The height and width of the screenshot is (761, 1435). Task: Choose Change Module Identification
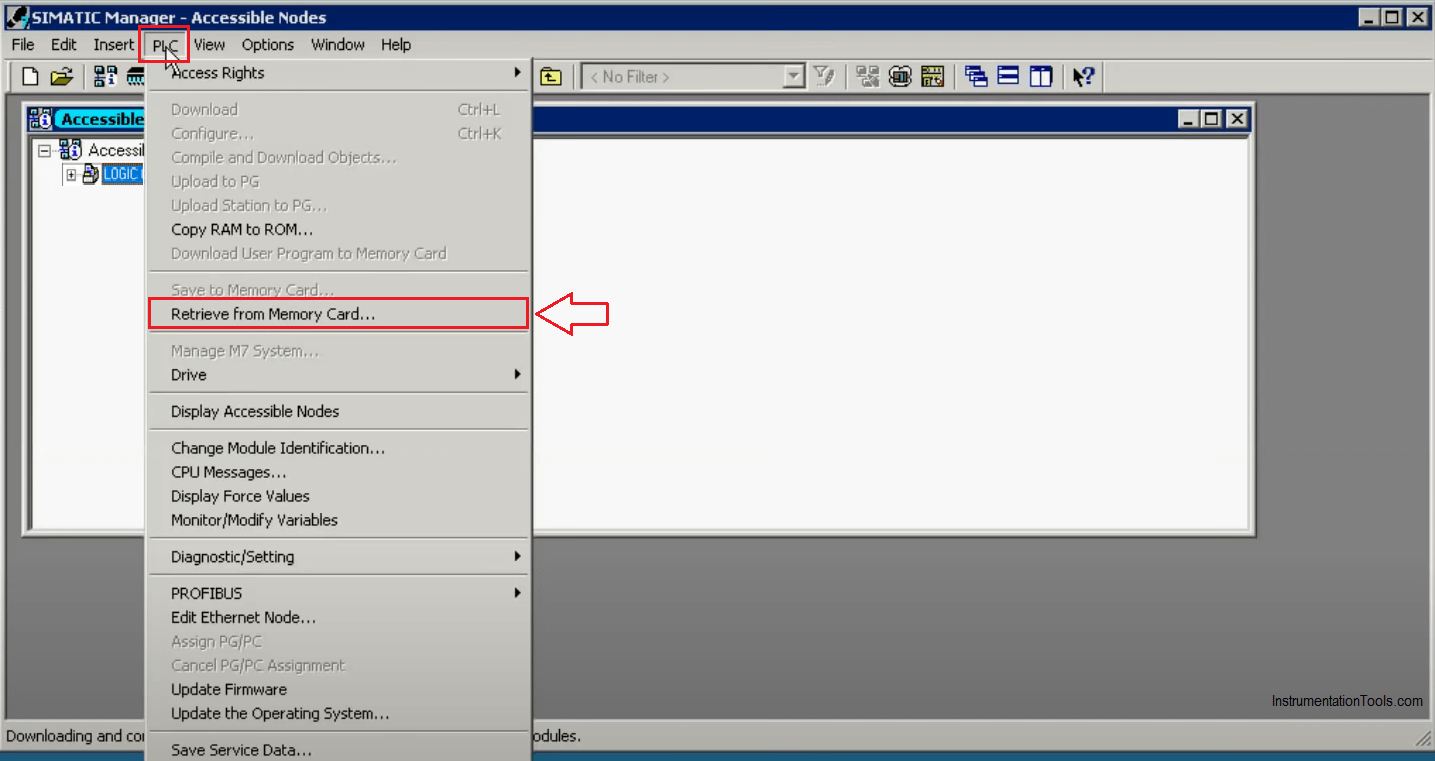pyautogui.click(x=338, y=449)
